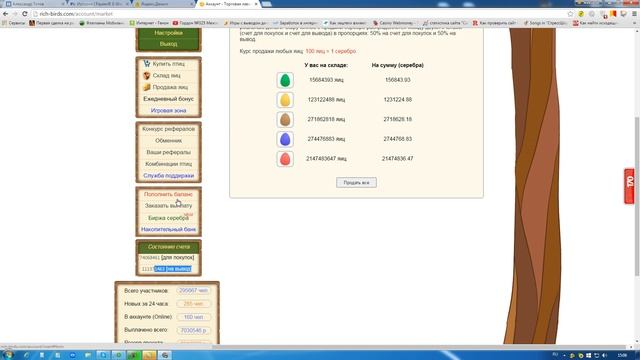The height and width of the screenshot is (360, 640).
Task: Click the green egg icon
Action: (x=285, y=80)
